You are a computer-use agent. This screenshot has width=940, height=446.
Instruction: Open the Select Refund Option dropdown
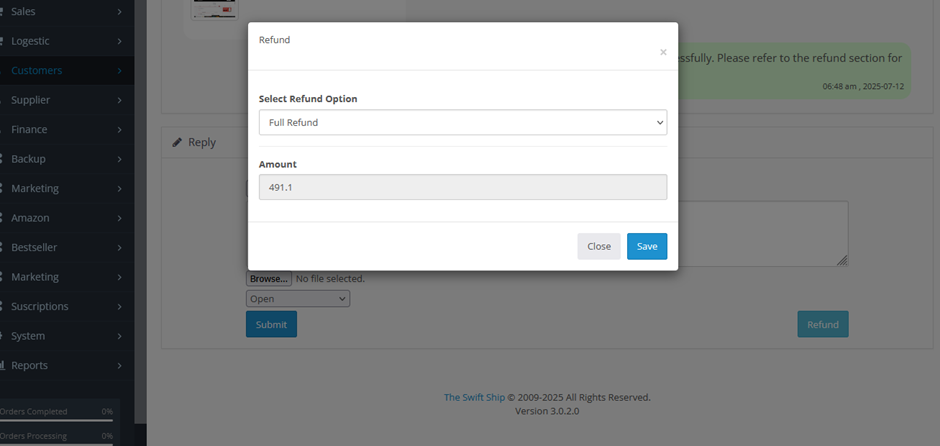coord(462,122)
